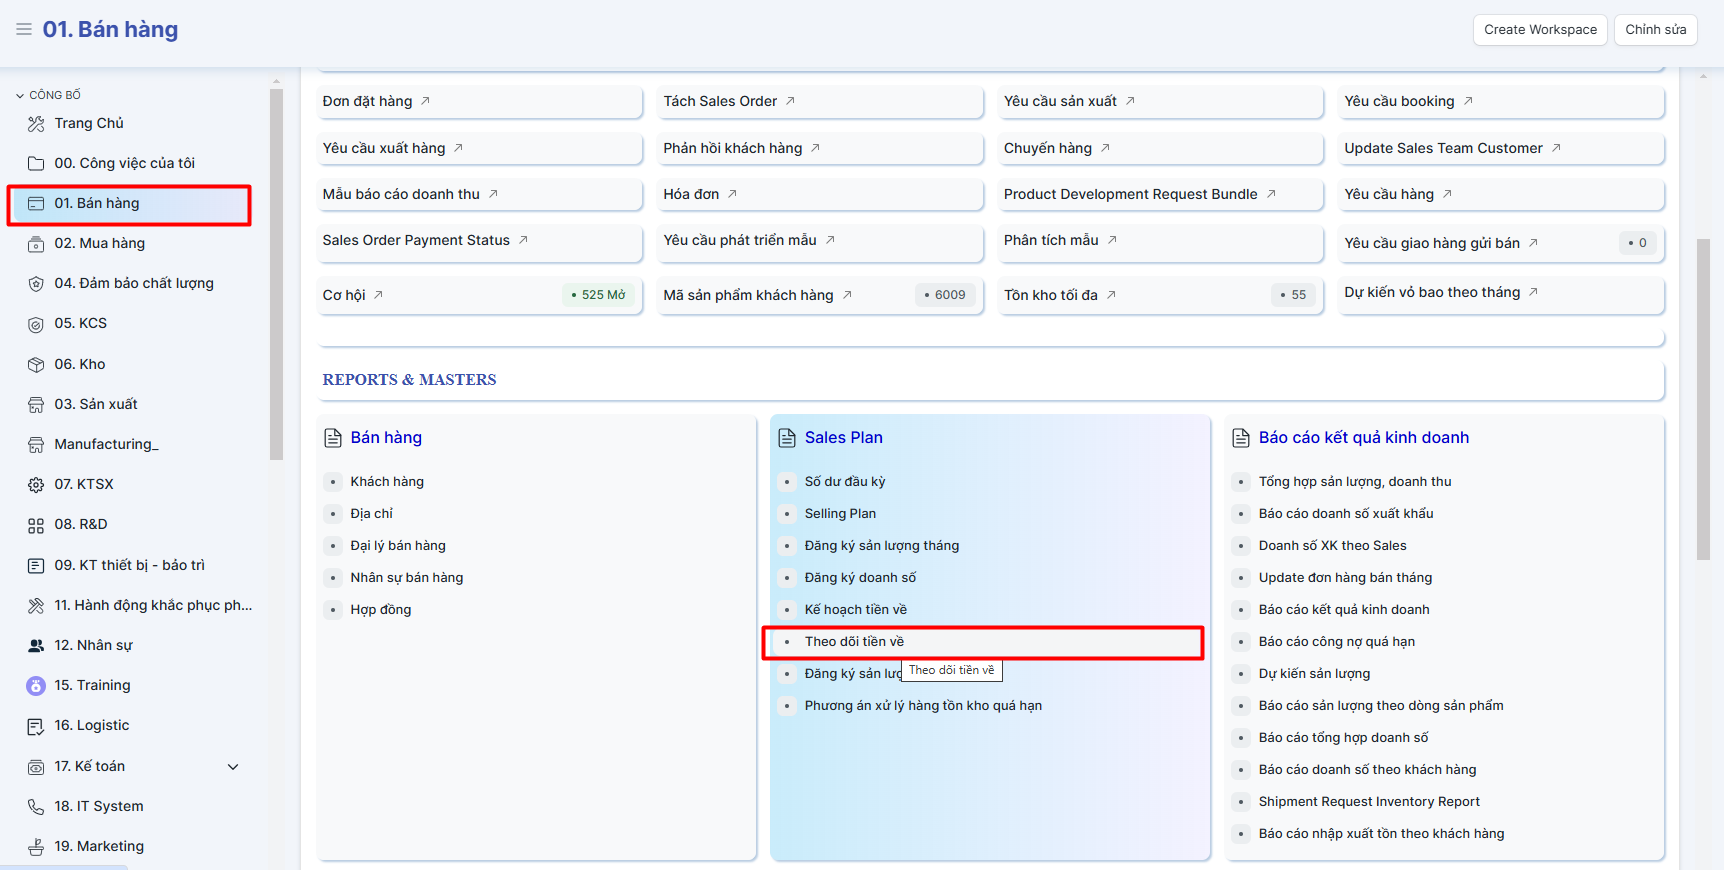
Task: Collapse the CÔNG BỐ sidebar section
Action: tap(20, 96)
